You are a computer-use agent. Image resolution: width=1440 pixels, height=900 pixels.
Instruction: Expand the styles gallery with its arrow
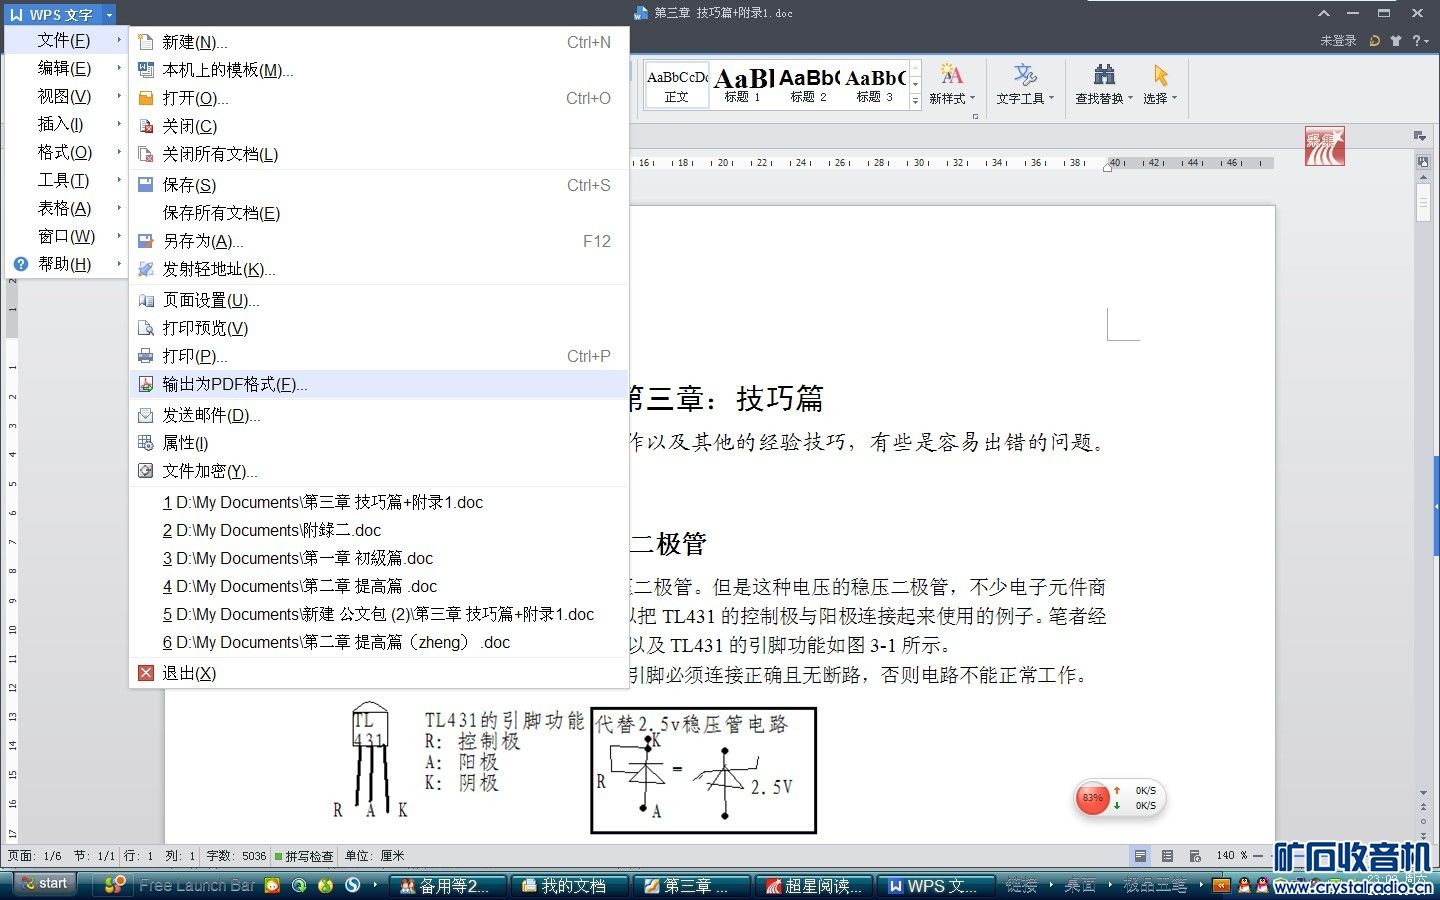click(x=916, y=100)
